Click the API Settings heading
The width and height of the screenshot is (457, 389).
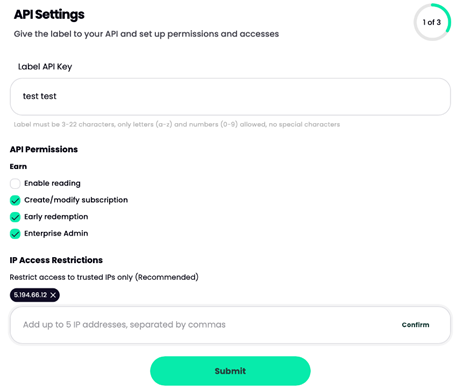49,15
